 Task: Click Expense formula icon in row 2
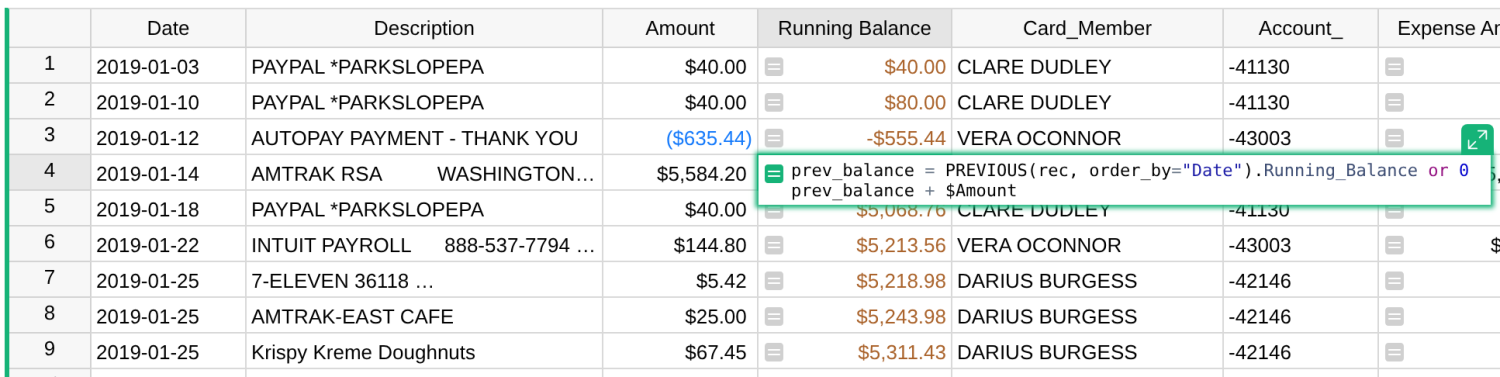(x=1394, y=103)
